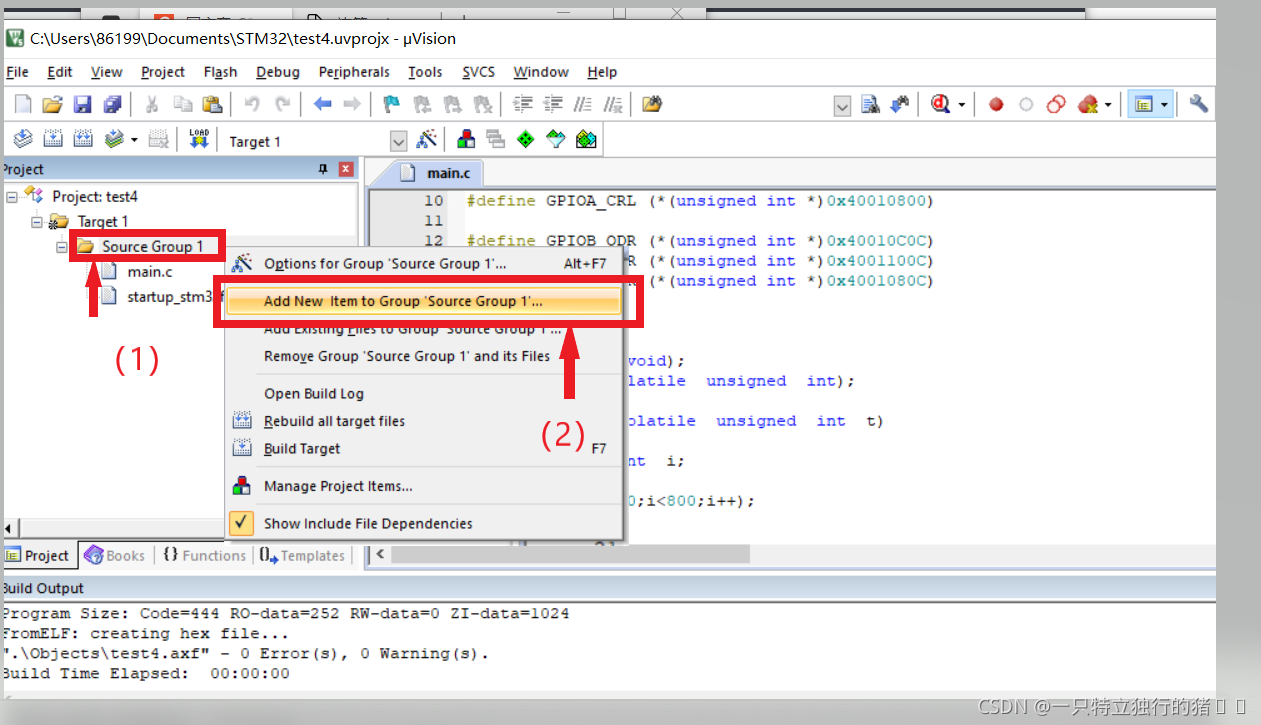The width and height of the screenshot is (1261, 725).
Task: Start debug session magnifier icon
Action: 940,104
